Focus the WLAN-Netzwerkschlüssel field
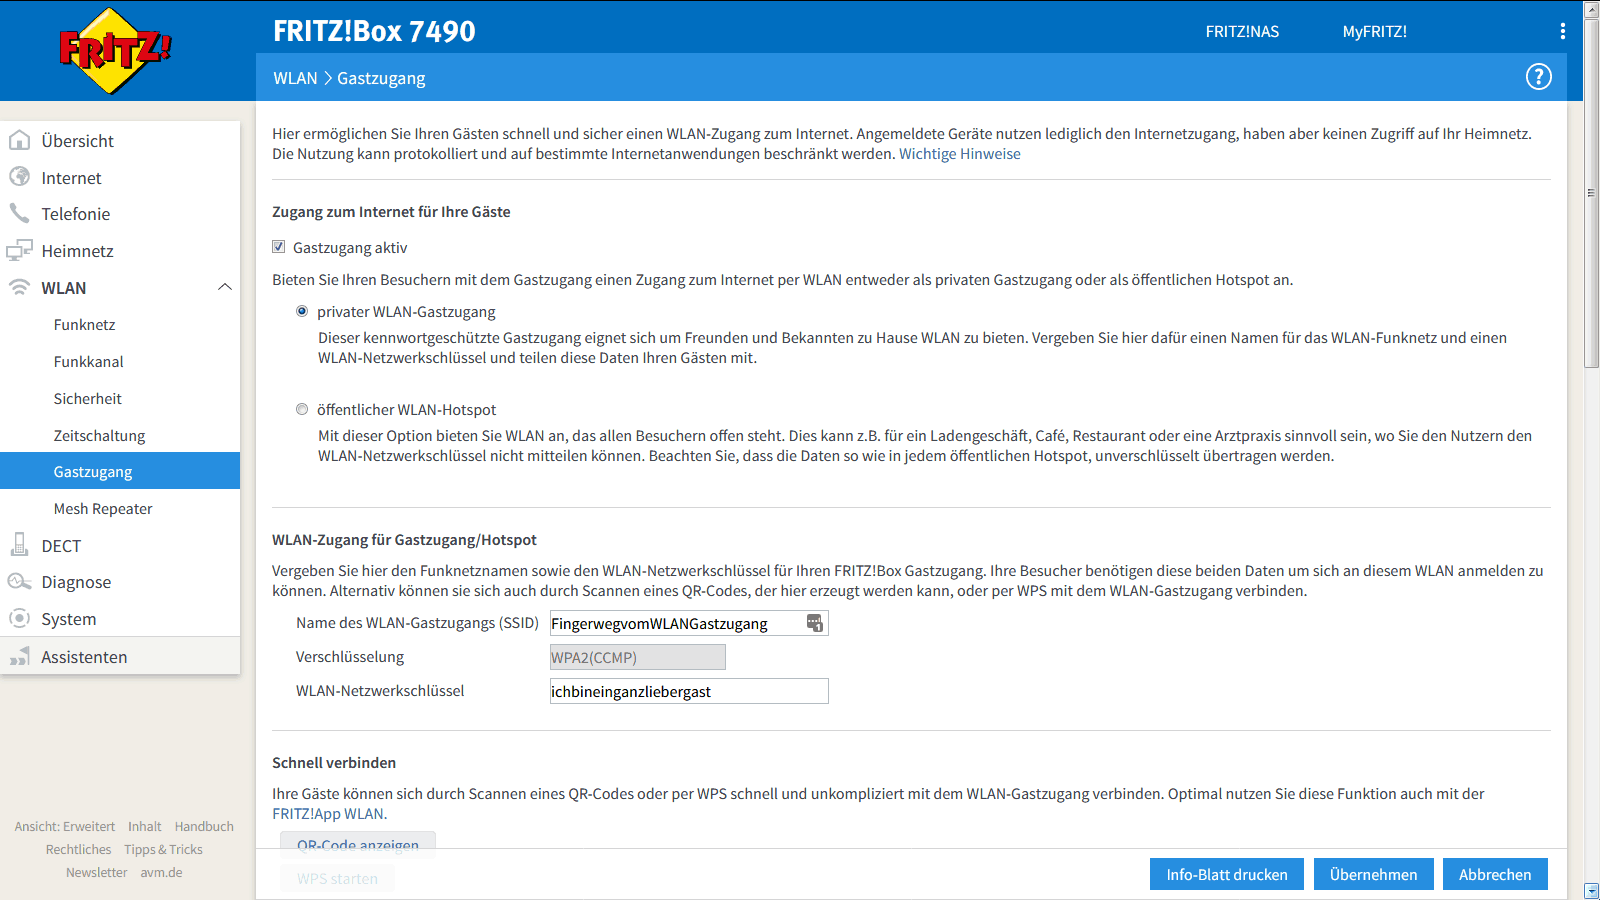 coord(689,691)
